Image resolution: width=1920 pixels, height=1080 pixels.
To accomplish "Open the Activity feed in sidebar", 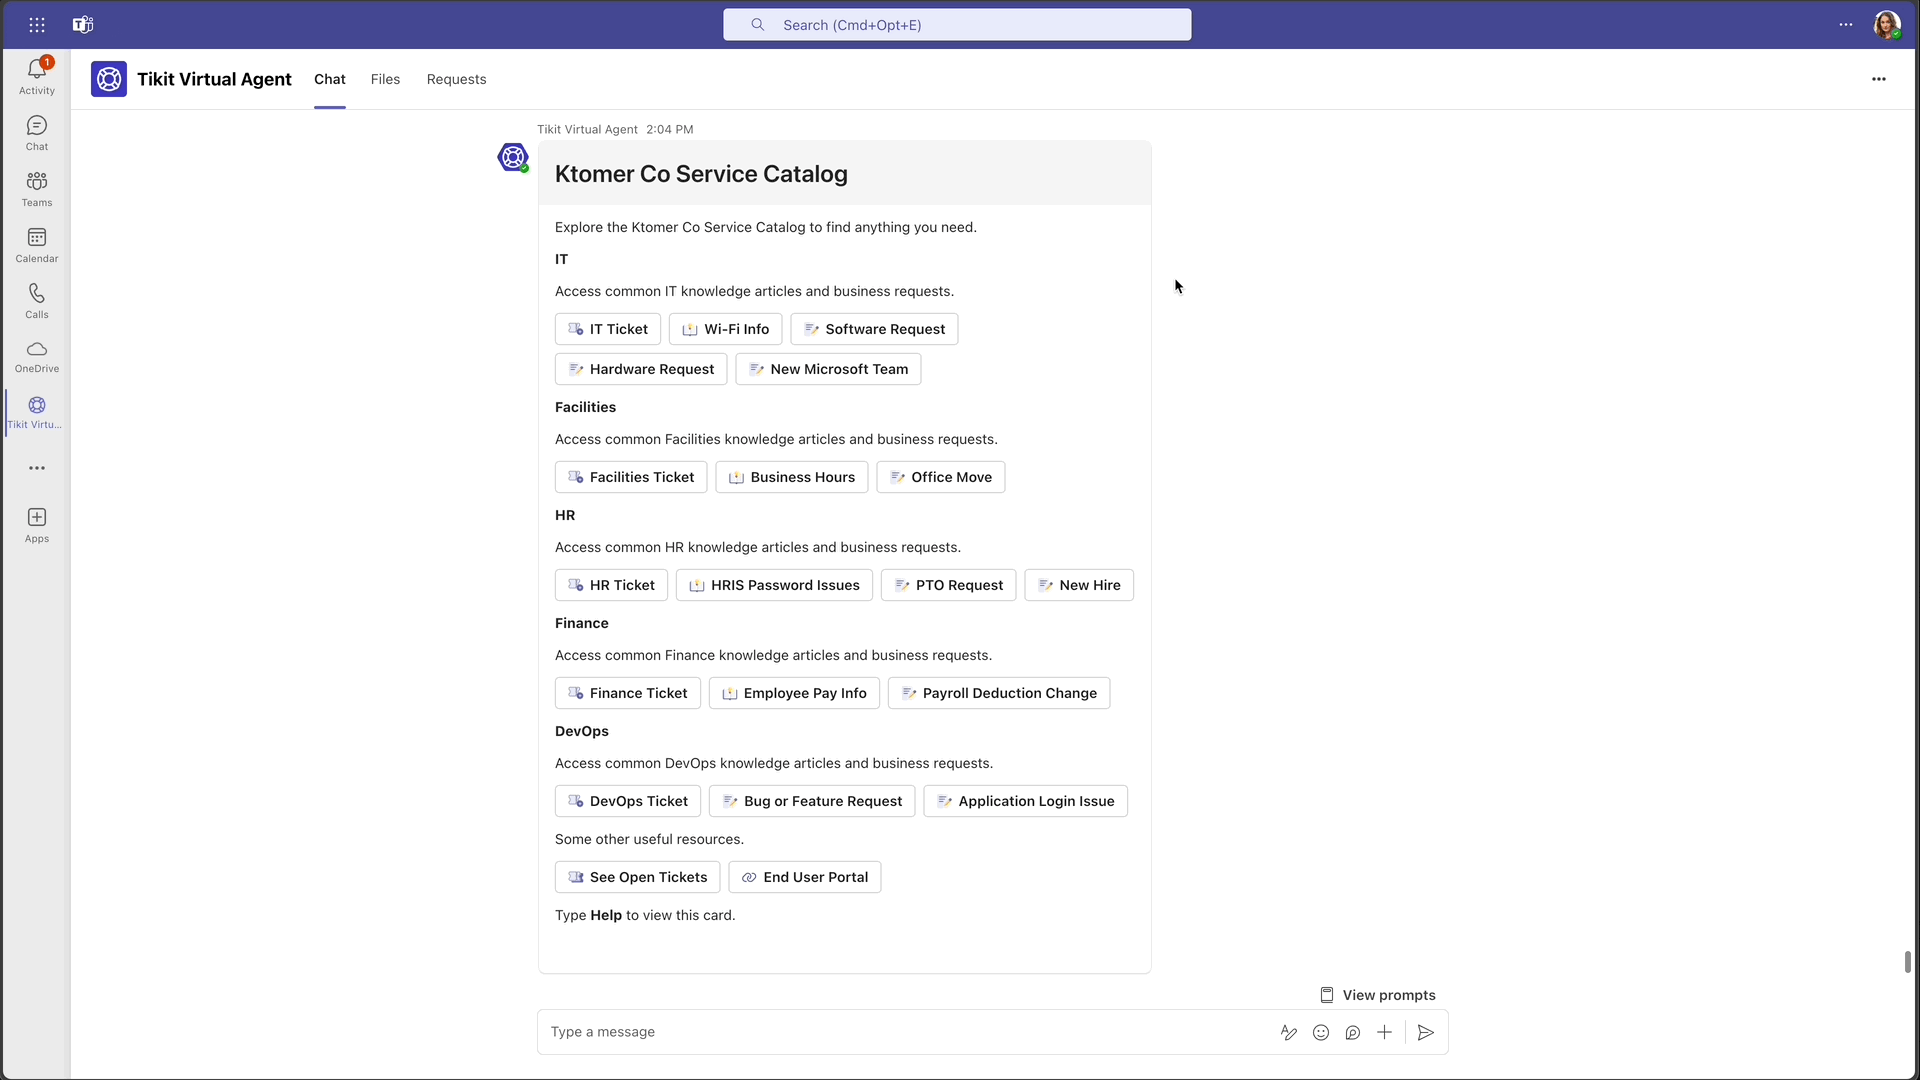I will coord(37,76).
